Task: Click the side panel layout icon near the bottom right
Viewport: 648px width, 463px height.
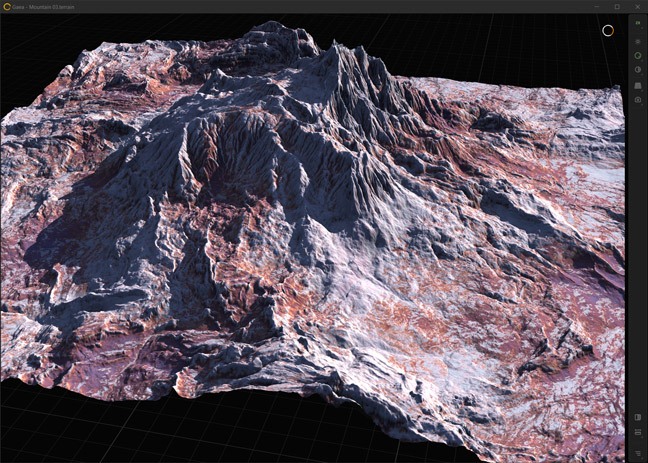Action: (x=638, y=417)
